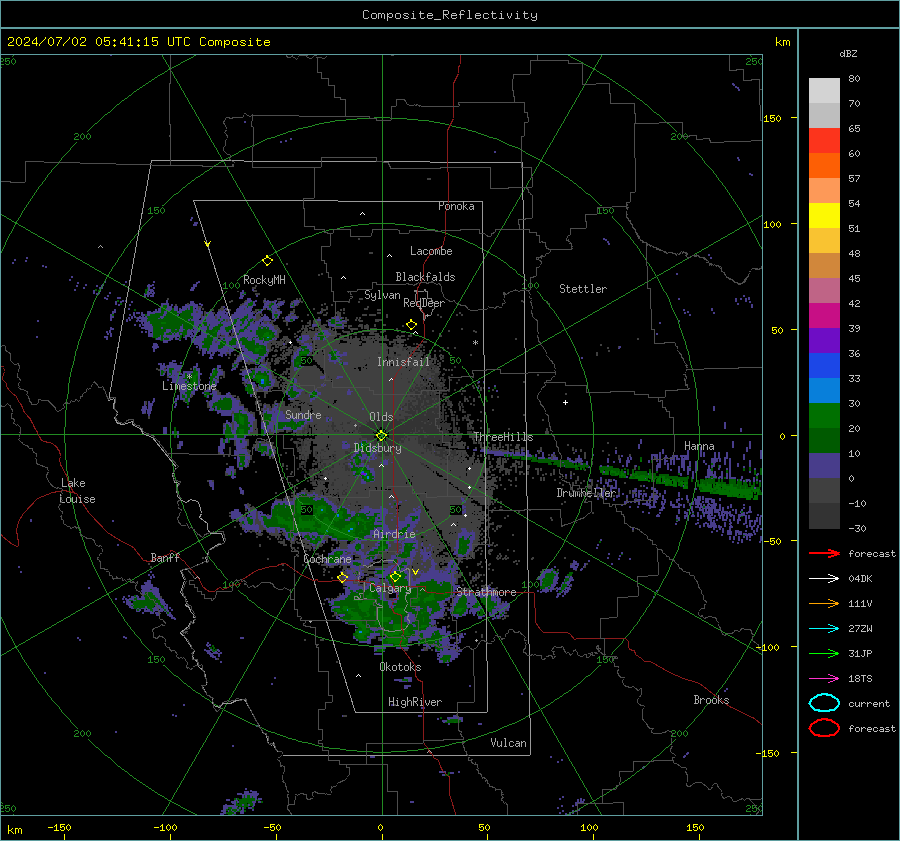Click the Calgary city label

point(390,588)
